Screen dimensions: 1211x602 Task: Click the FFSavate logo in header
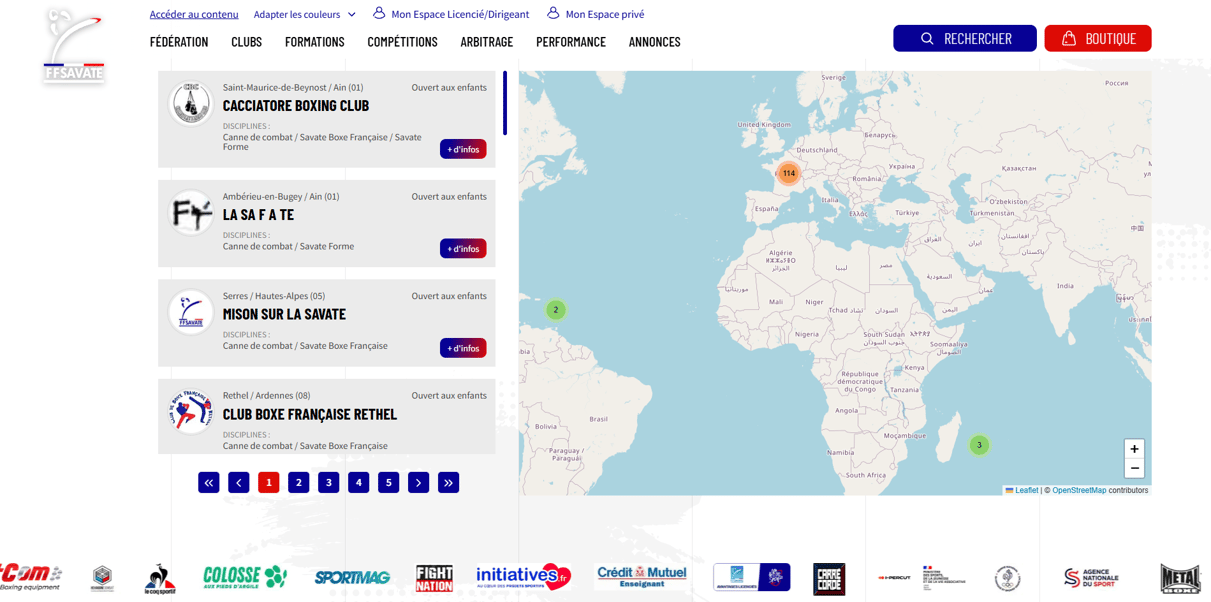pyautogui.click(x=74, y=46)
